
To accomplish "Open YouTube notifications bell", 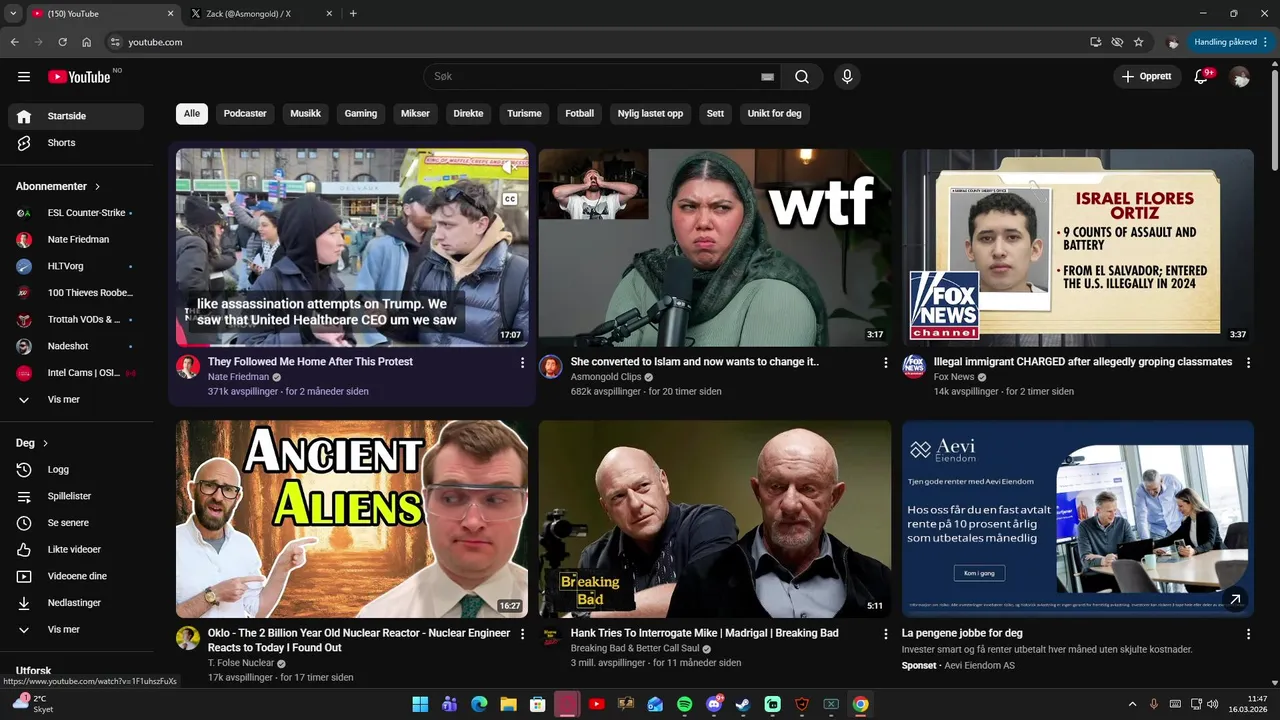I will pyautogui.click(x=1202, y=77).
